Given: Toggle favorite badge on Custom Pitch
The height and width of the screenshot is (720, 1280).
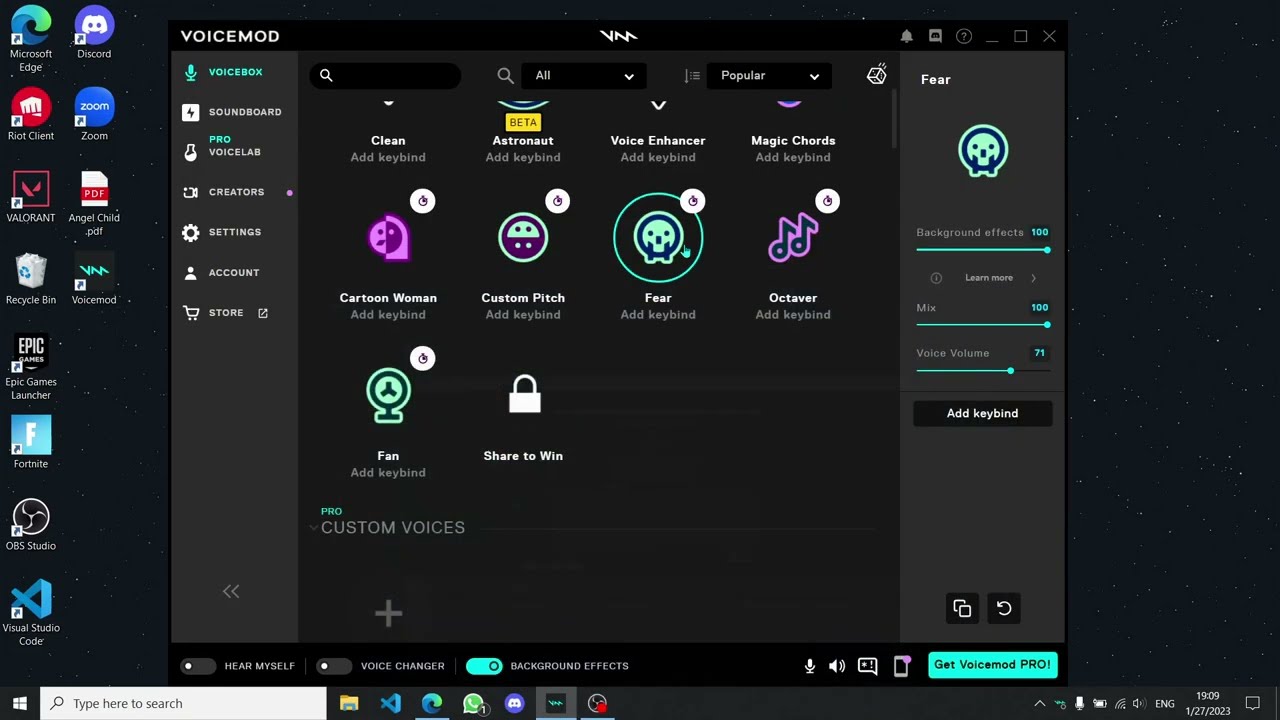Looking at the screenshot, I should click(558, 201).
